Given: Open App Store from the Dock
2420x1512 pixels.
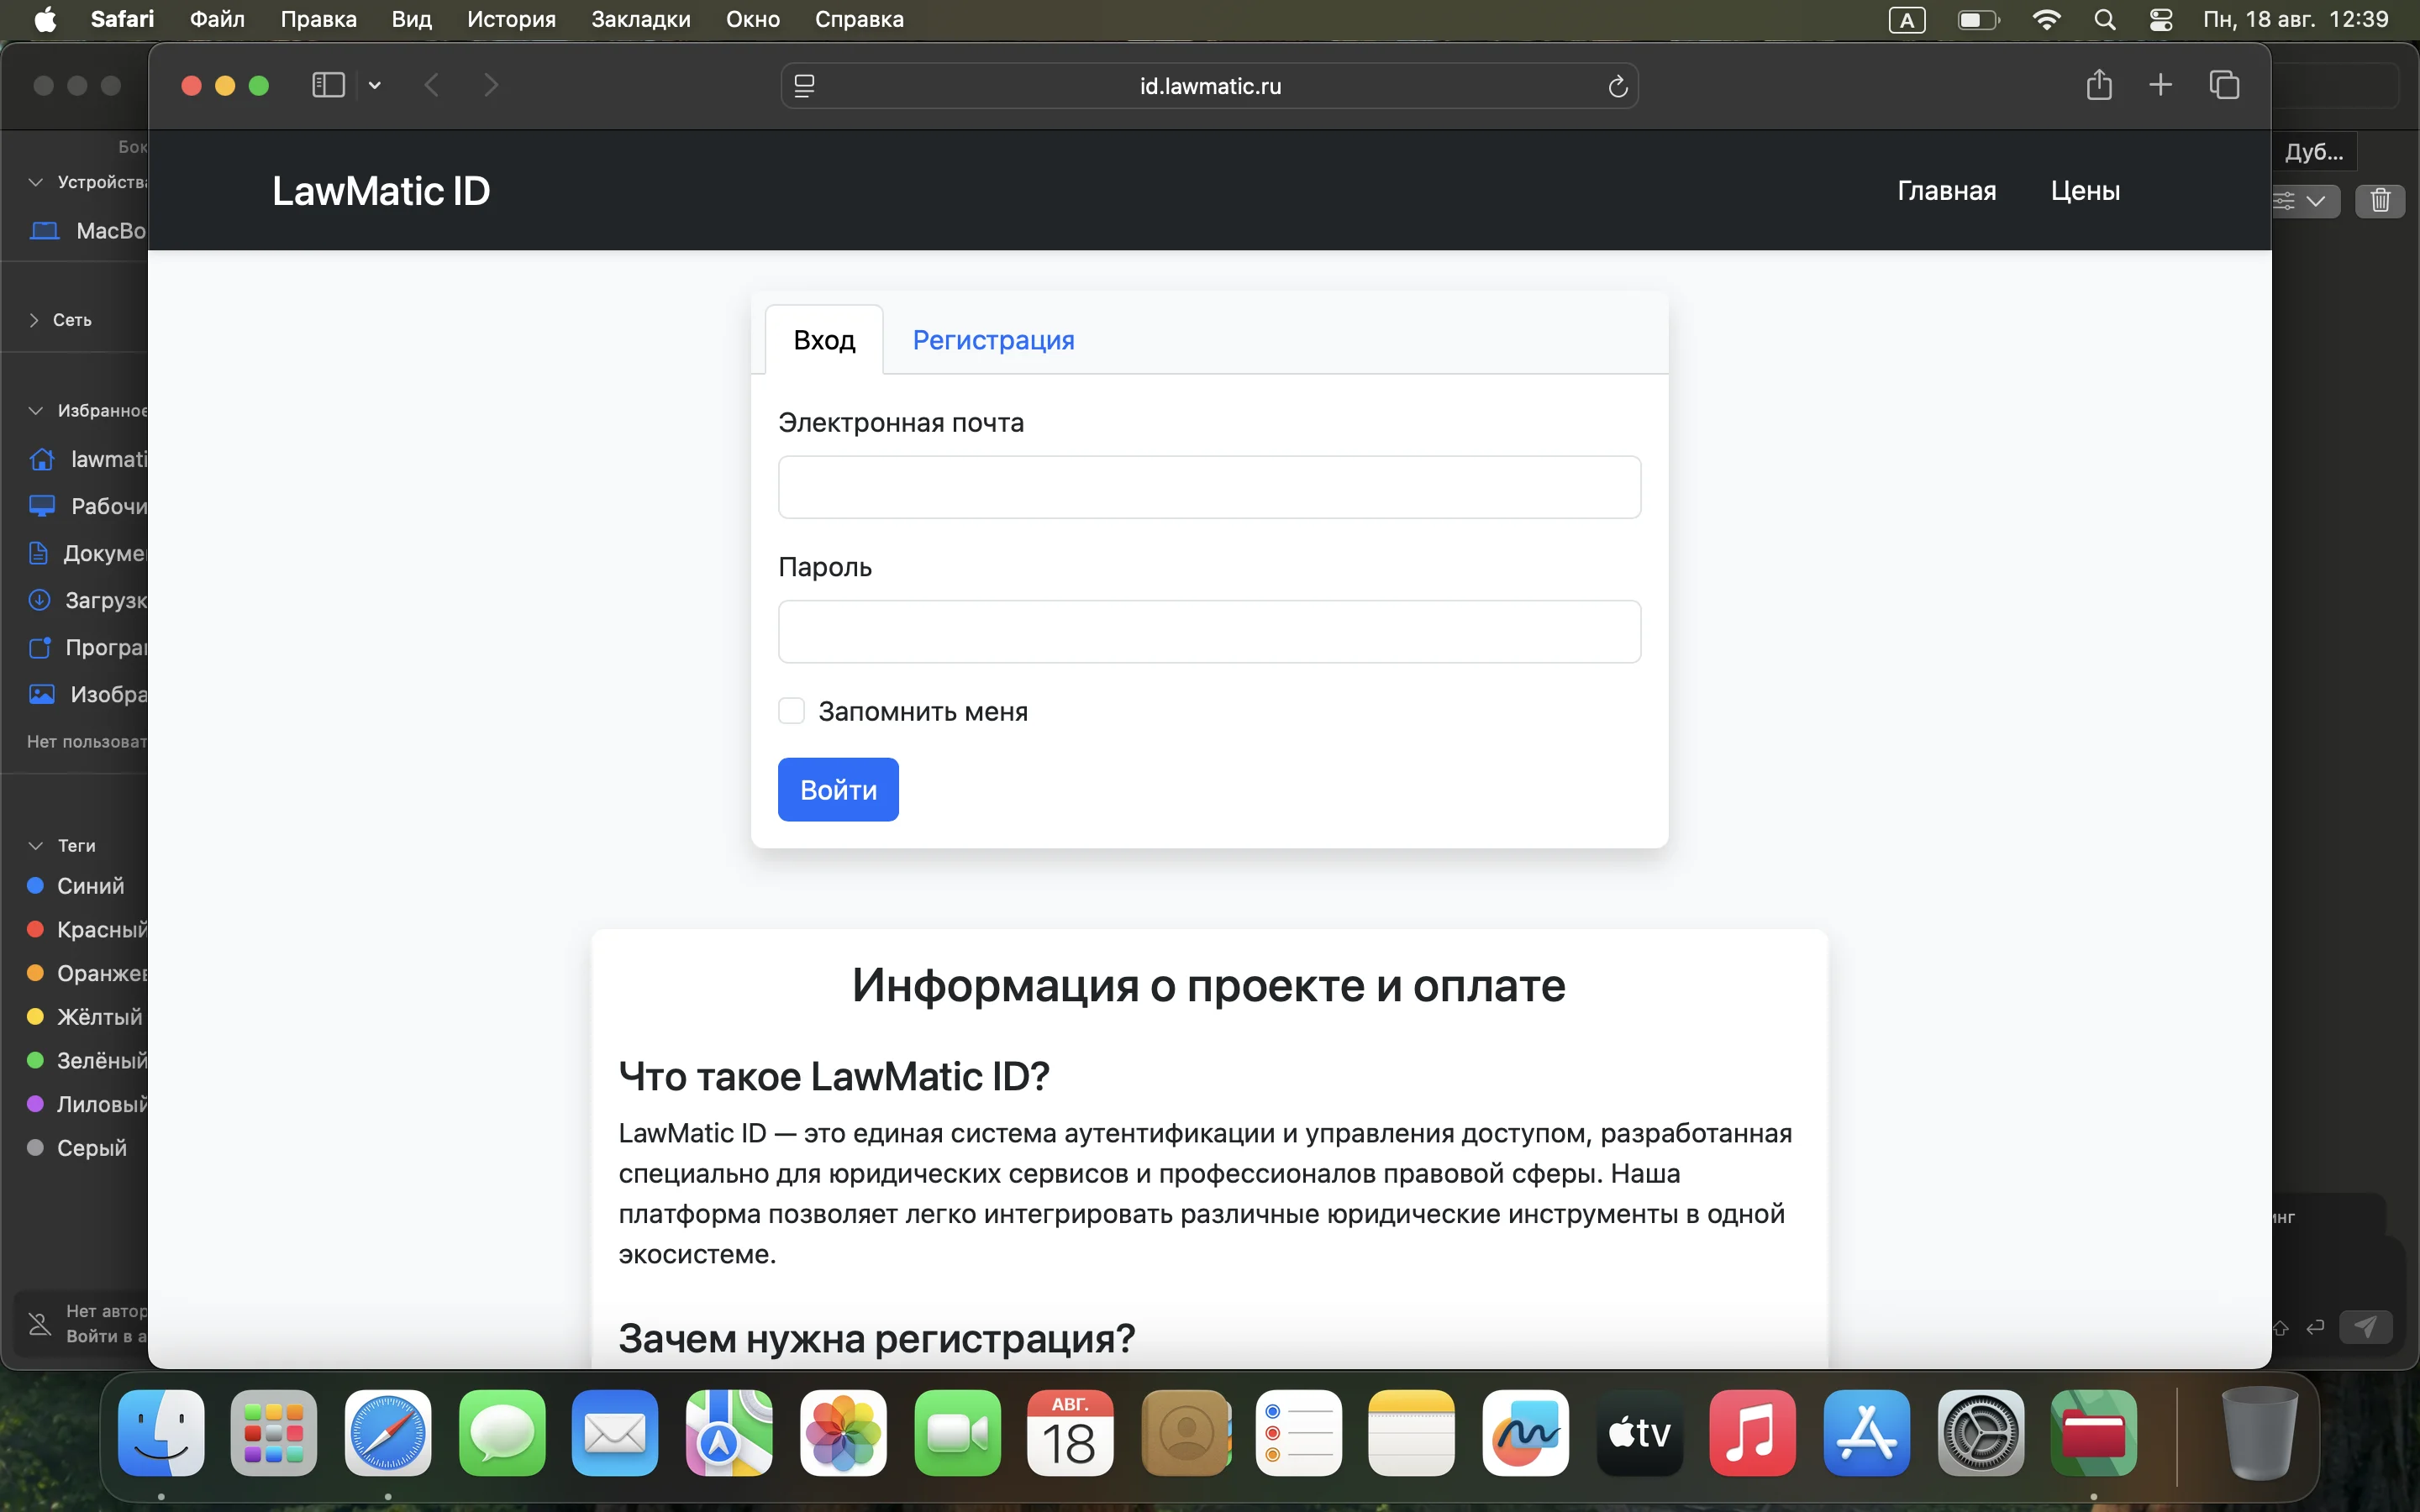Looking at the screenshot, I should [x=1866, y=1433].
